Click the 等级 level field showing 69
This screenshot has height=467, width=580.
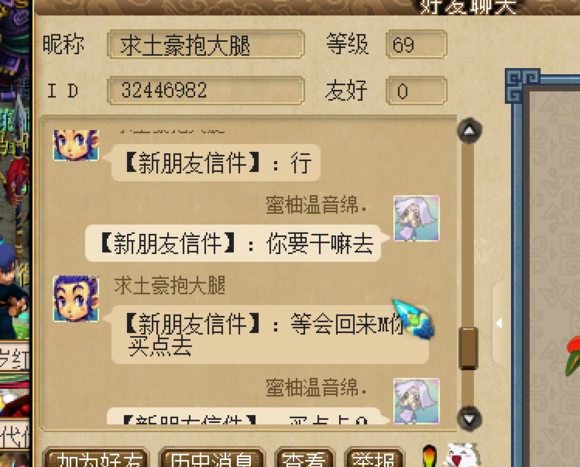(x=416, y=45)
